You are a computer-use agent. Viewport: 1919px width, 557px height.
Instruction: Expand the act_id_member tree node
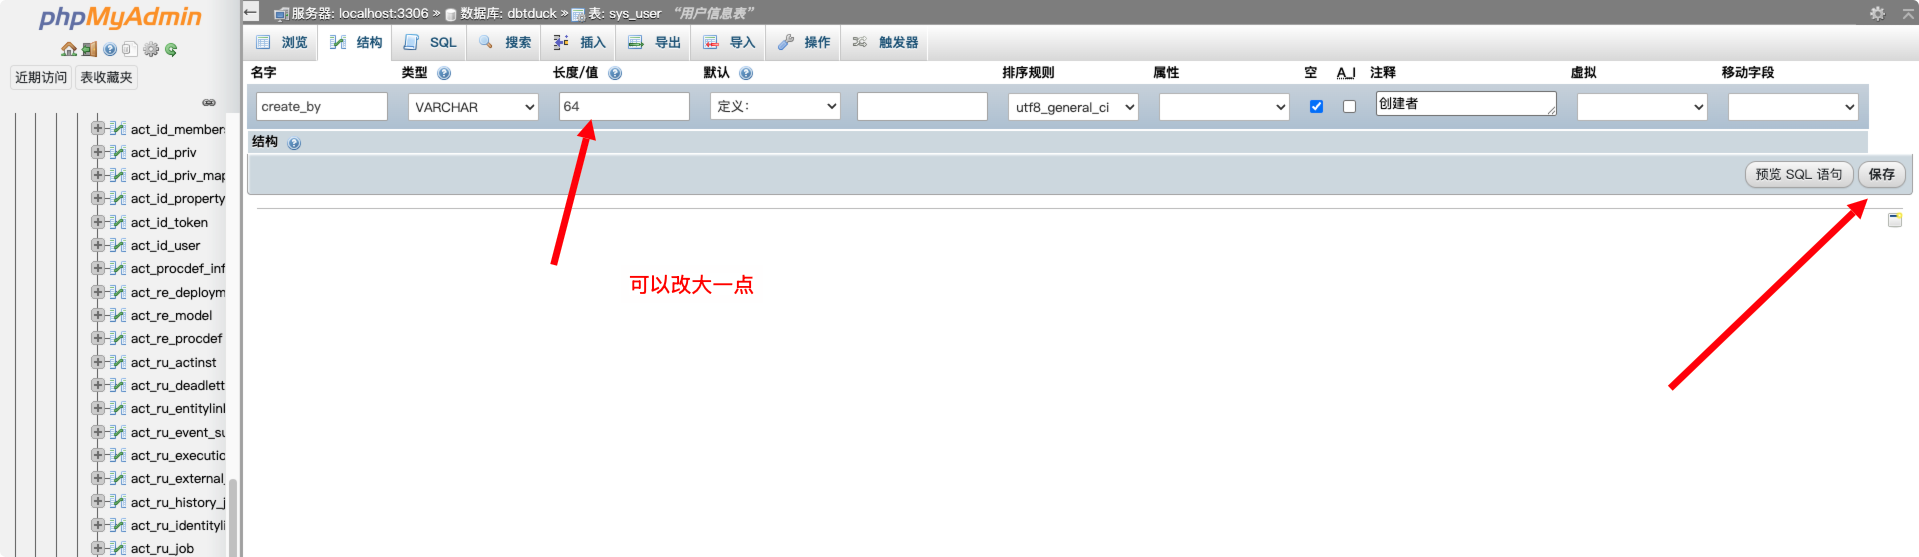(x=97, y=128)
